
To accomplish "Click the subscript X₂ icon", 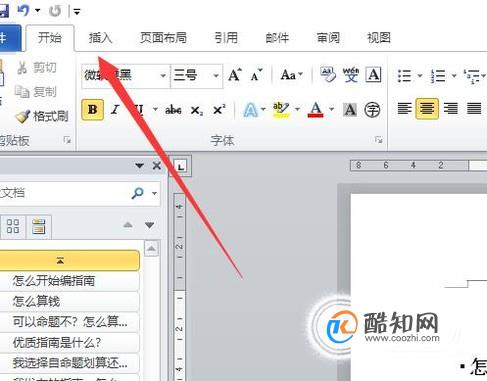I will click(197, 110).
